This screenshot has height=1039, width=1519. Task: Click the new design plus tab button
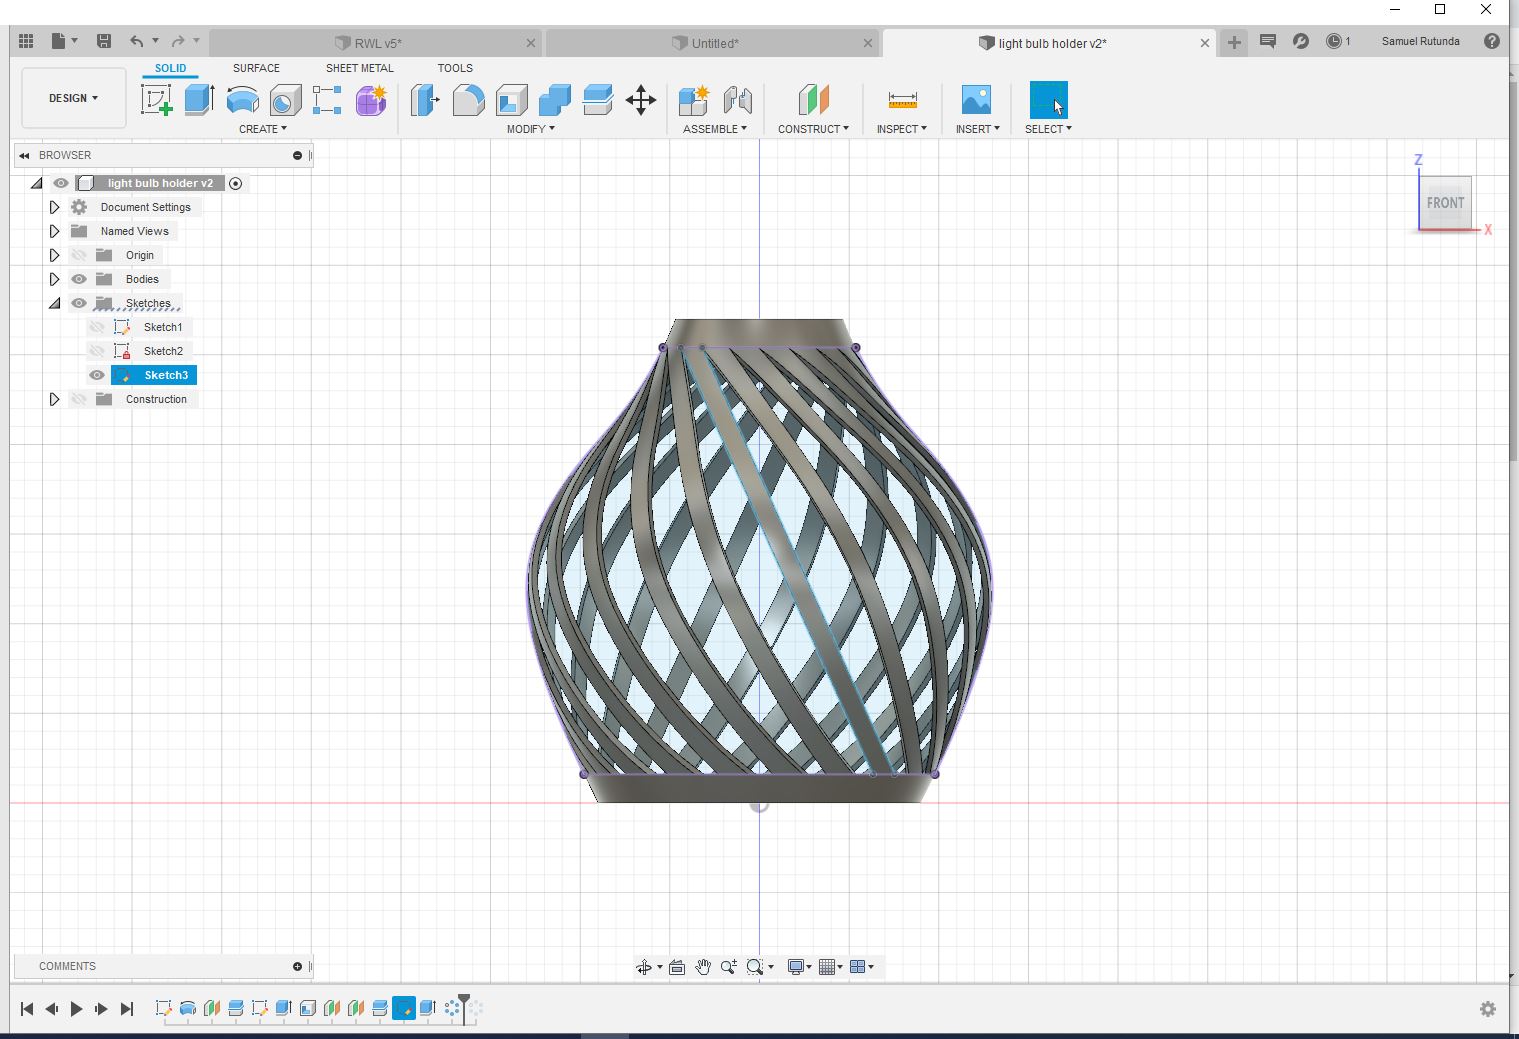pos(1234,42)
